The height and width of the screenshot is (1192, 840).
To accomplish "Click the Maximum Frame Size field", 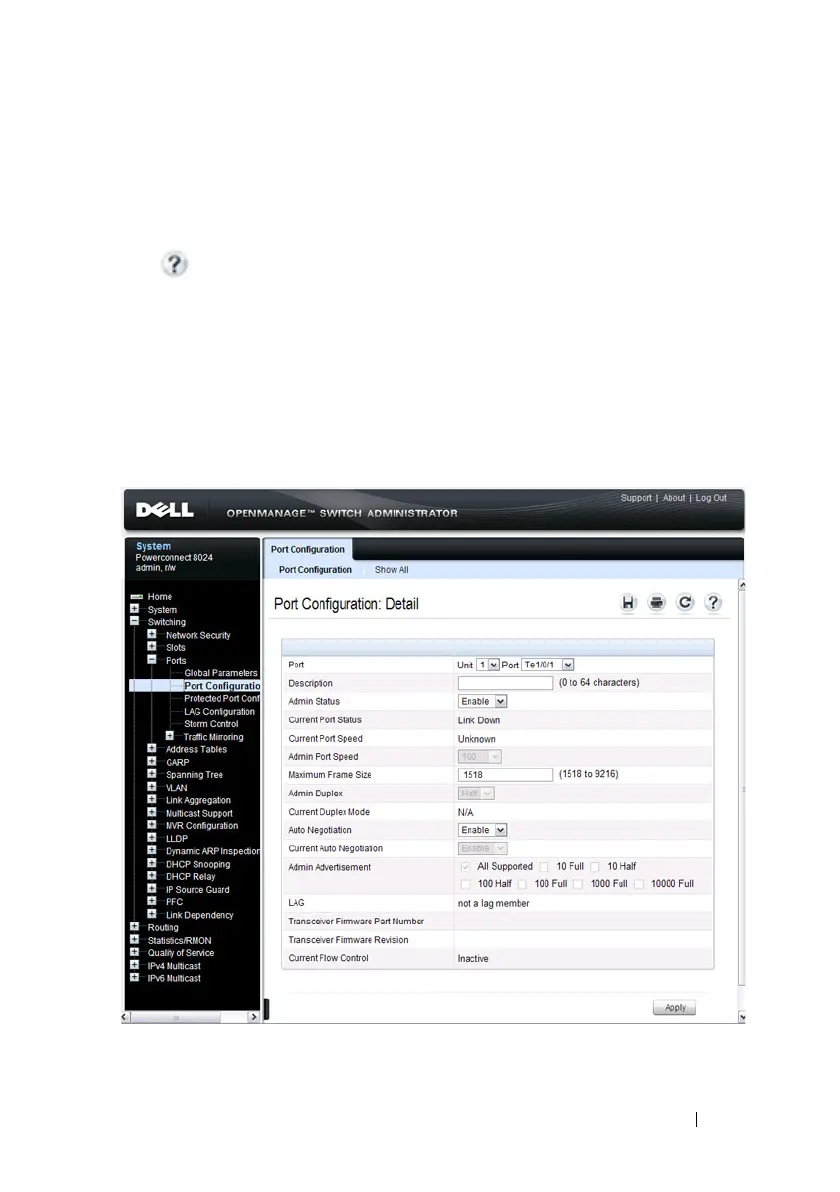I will click(x=505, y=775).
